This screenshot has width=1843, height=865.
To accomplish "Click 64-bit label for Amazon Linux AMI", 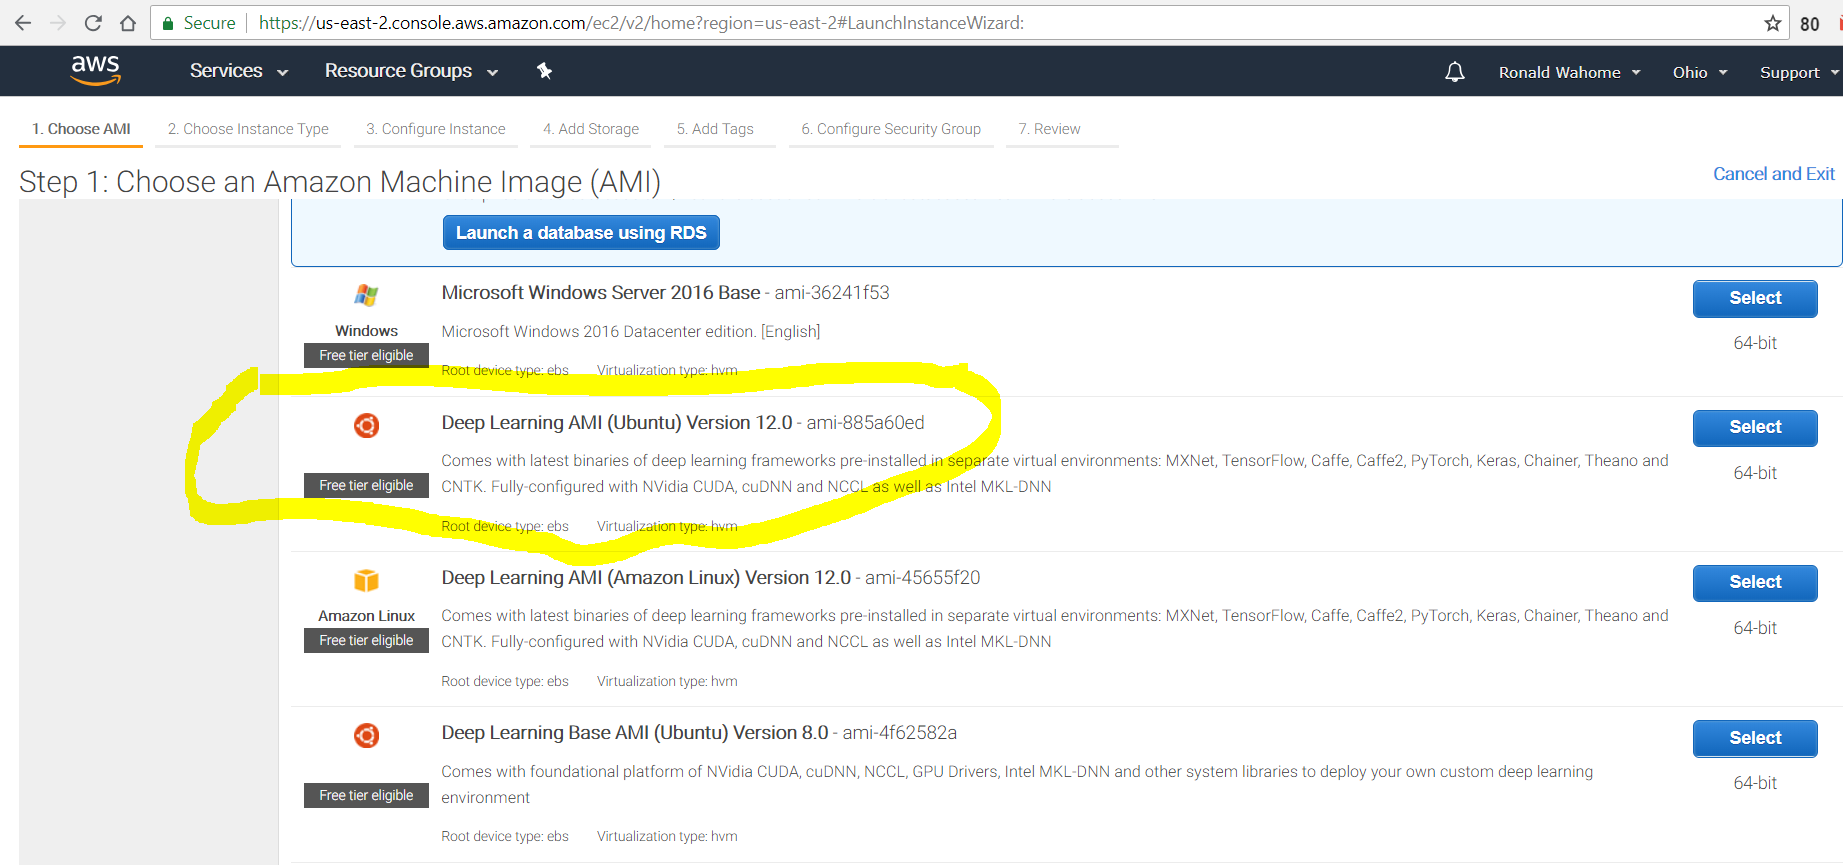I will click(x=1755, y=628).
